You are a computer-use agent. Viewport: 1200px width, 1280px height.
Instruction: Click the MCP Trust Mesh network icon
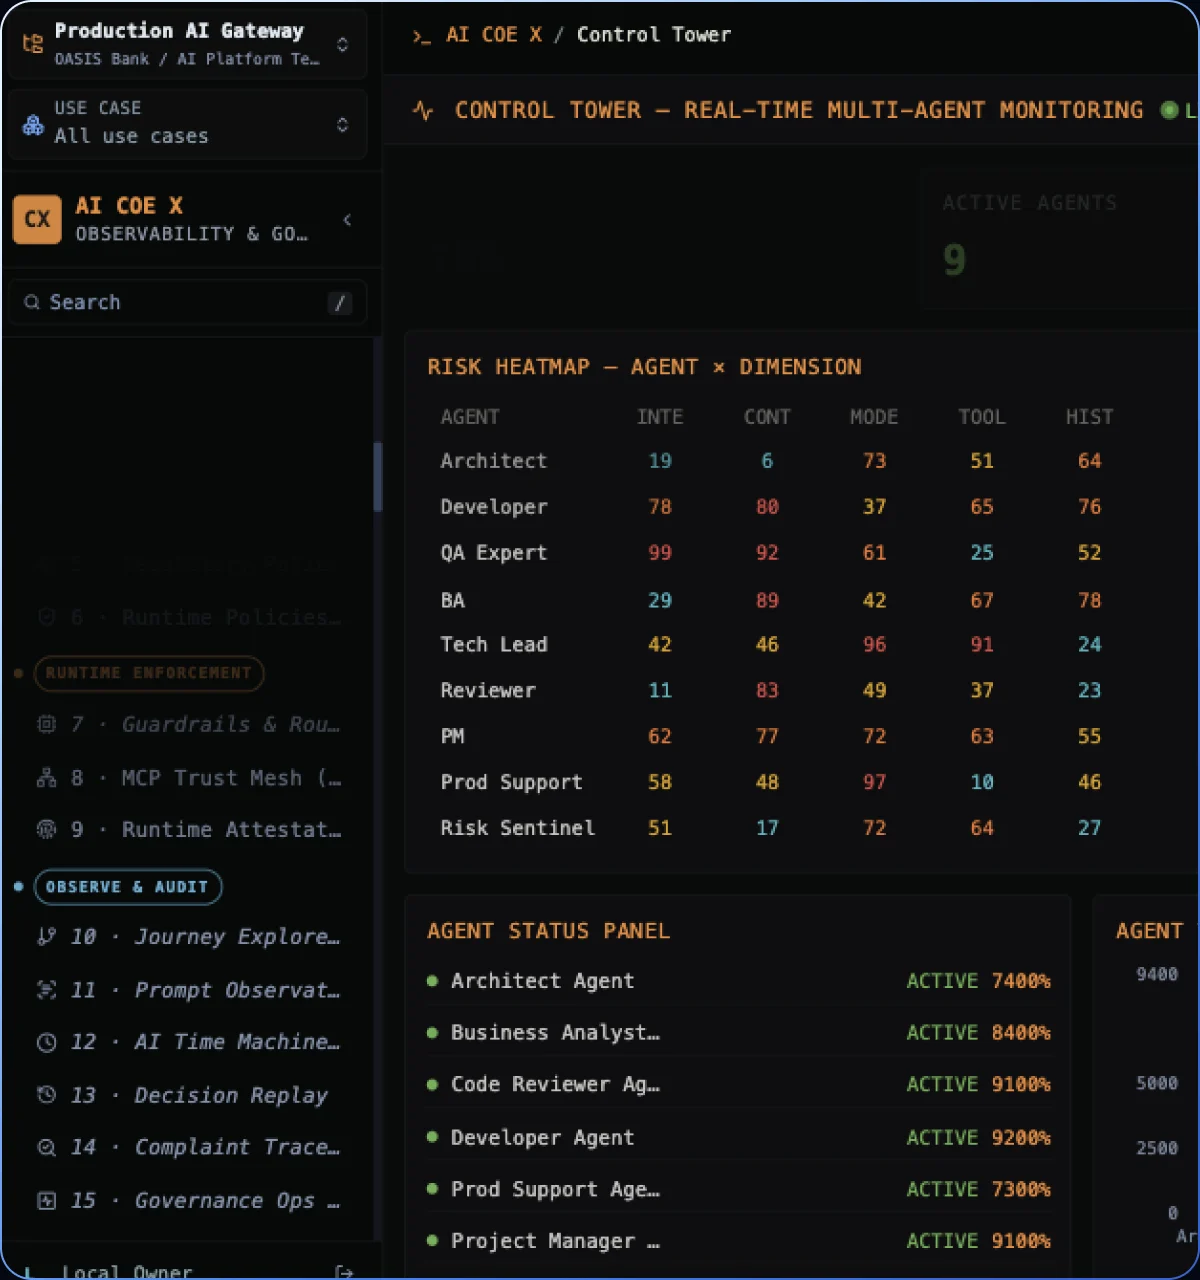[46, 778]
